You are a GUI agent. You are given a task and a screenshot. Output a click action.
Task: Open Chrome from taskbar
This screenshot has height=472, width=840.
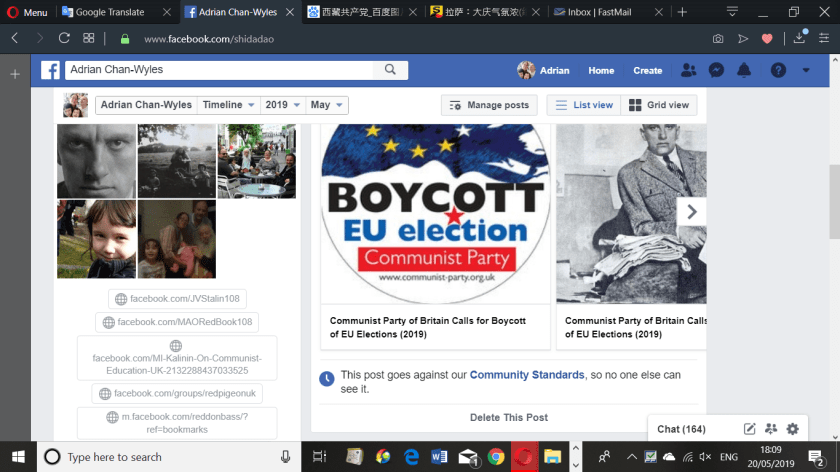pos(496,457)
